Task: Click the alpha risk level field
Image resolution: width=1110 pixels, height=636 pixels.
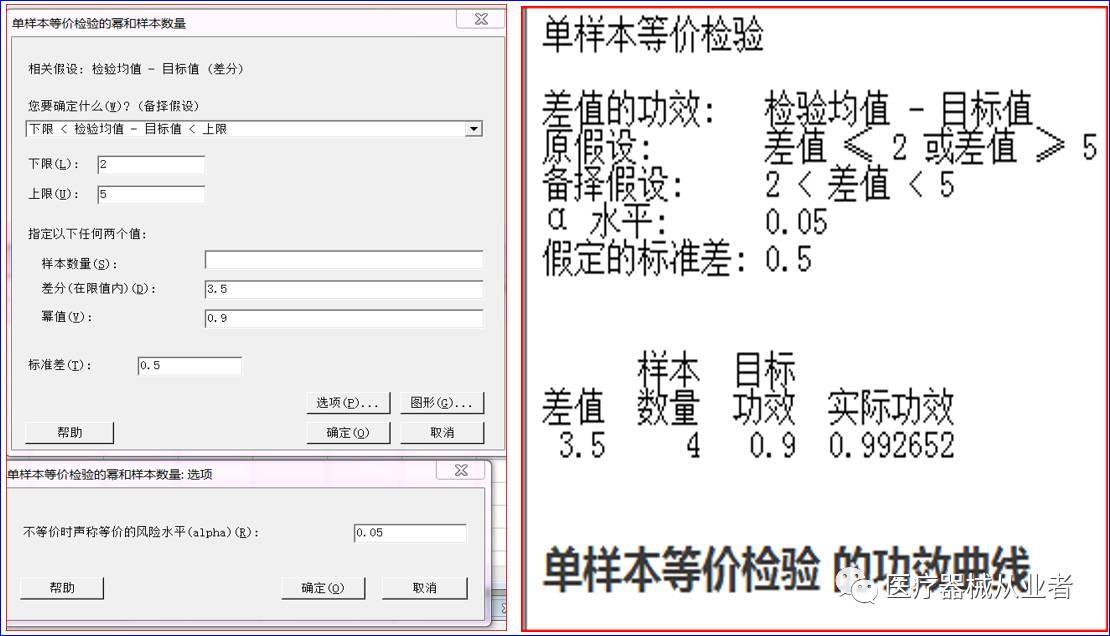Action: 410,533
